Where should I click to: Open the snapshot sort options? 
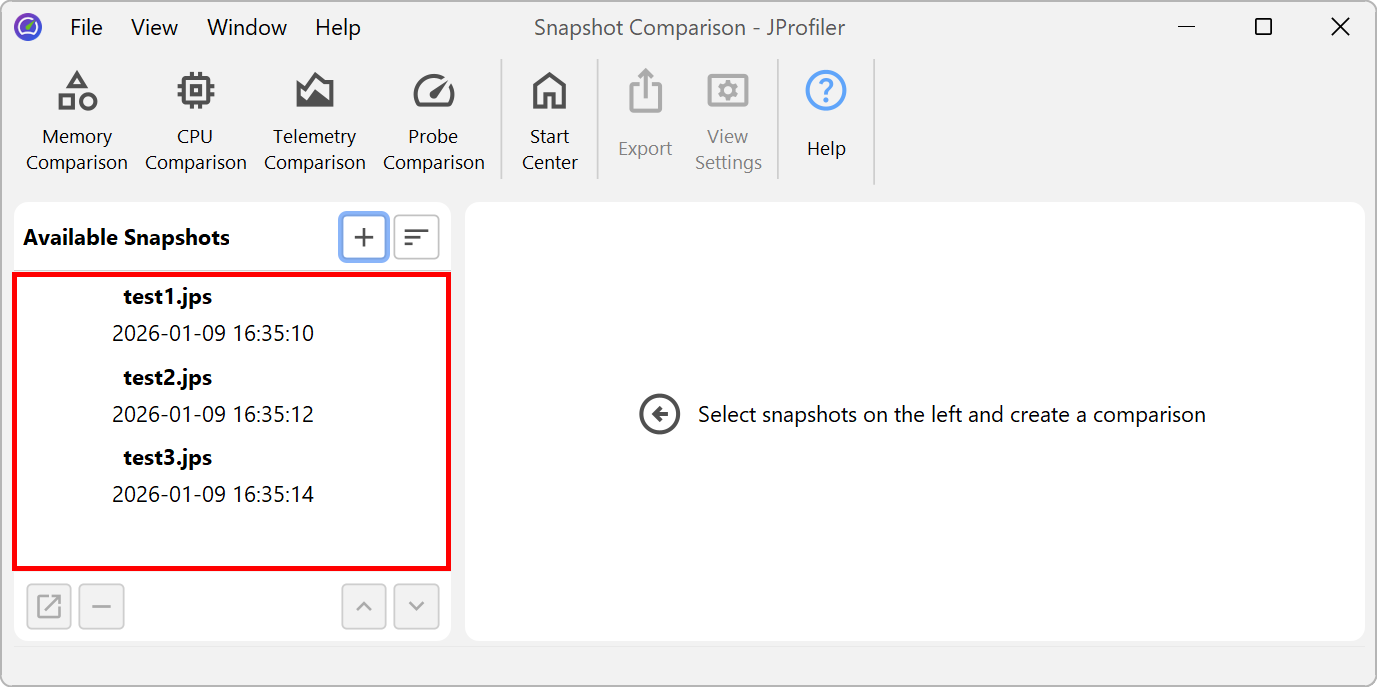[x=416, y=238]
